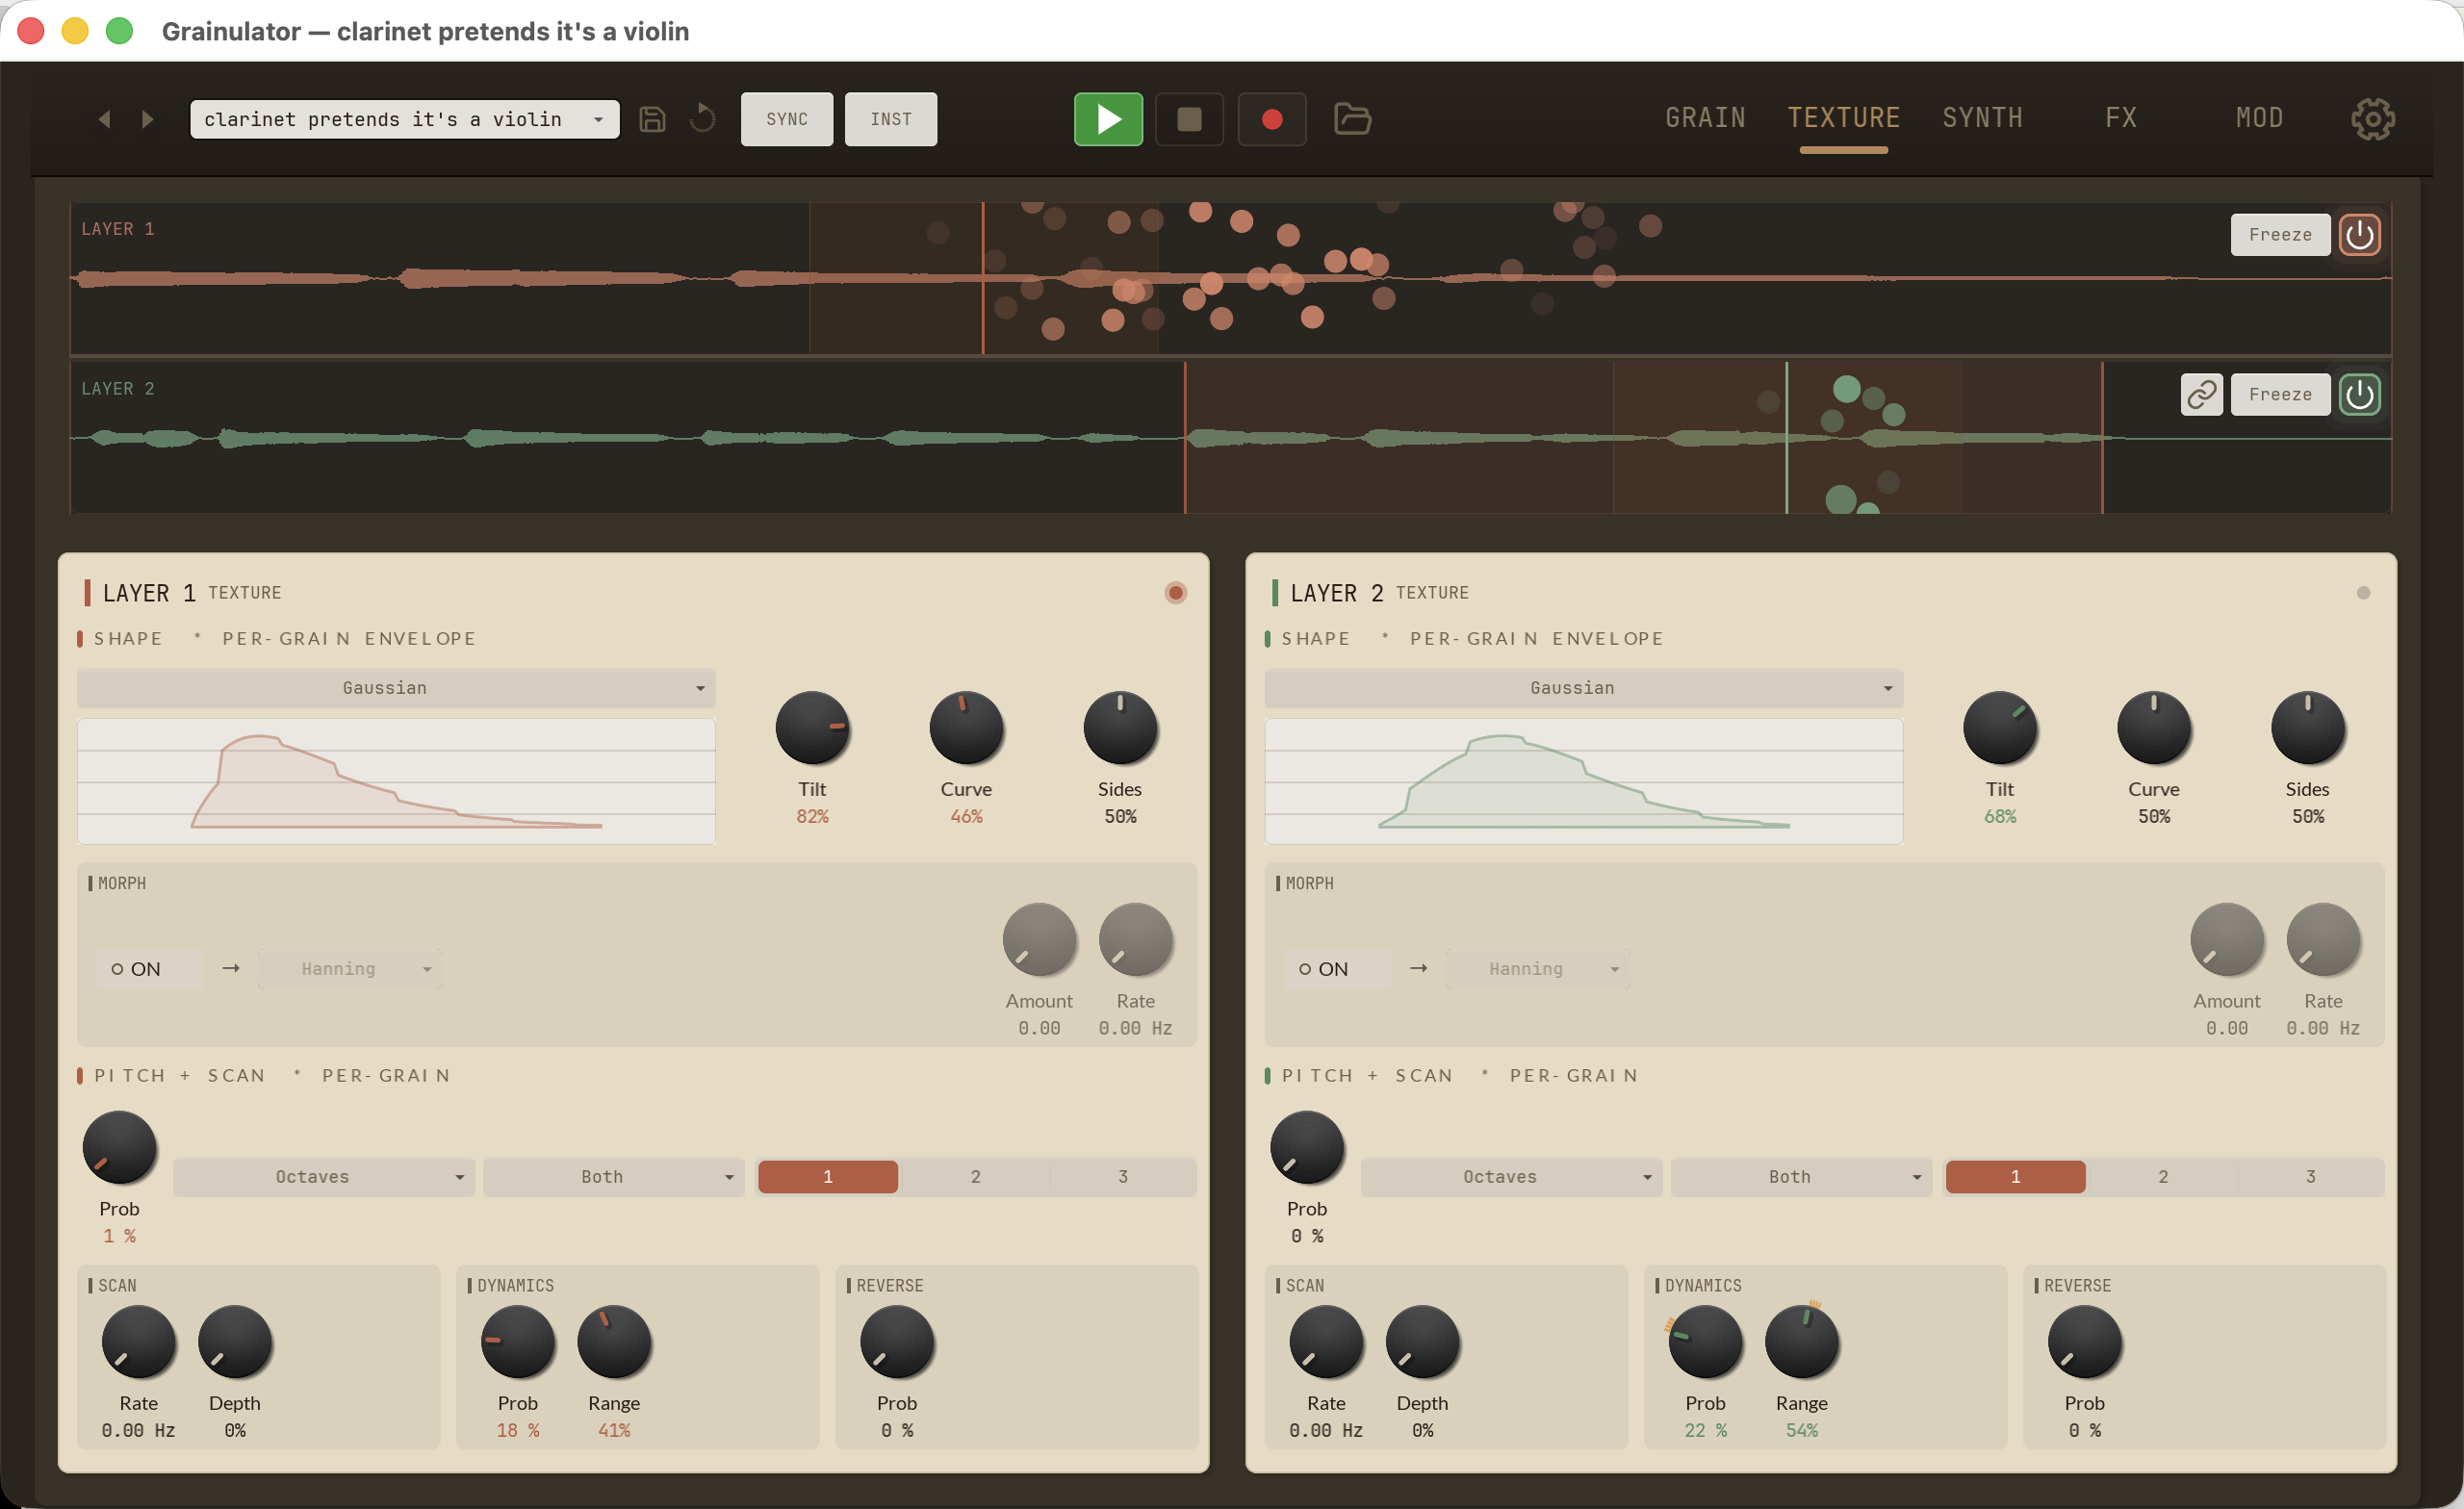Toggle the INST button

[x=890, y=119]
